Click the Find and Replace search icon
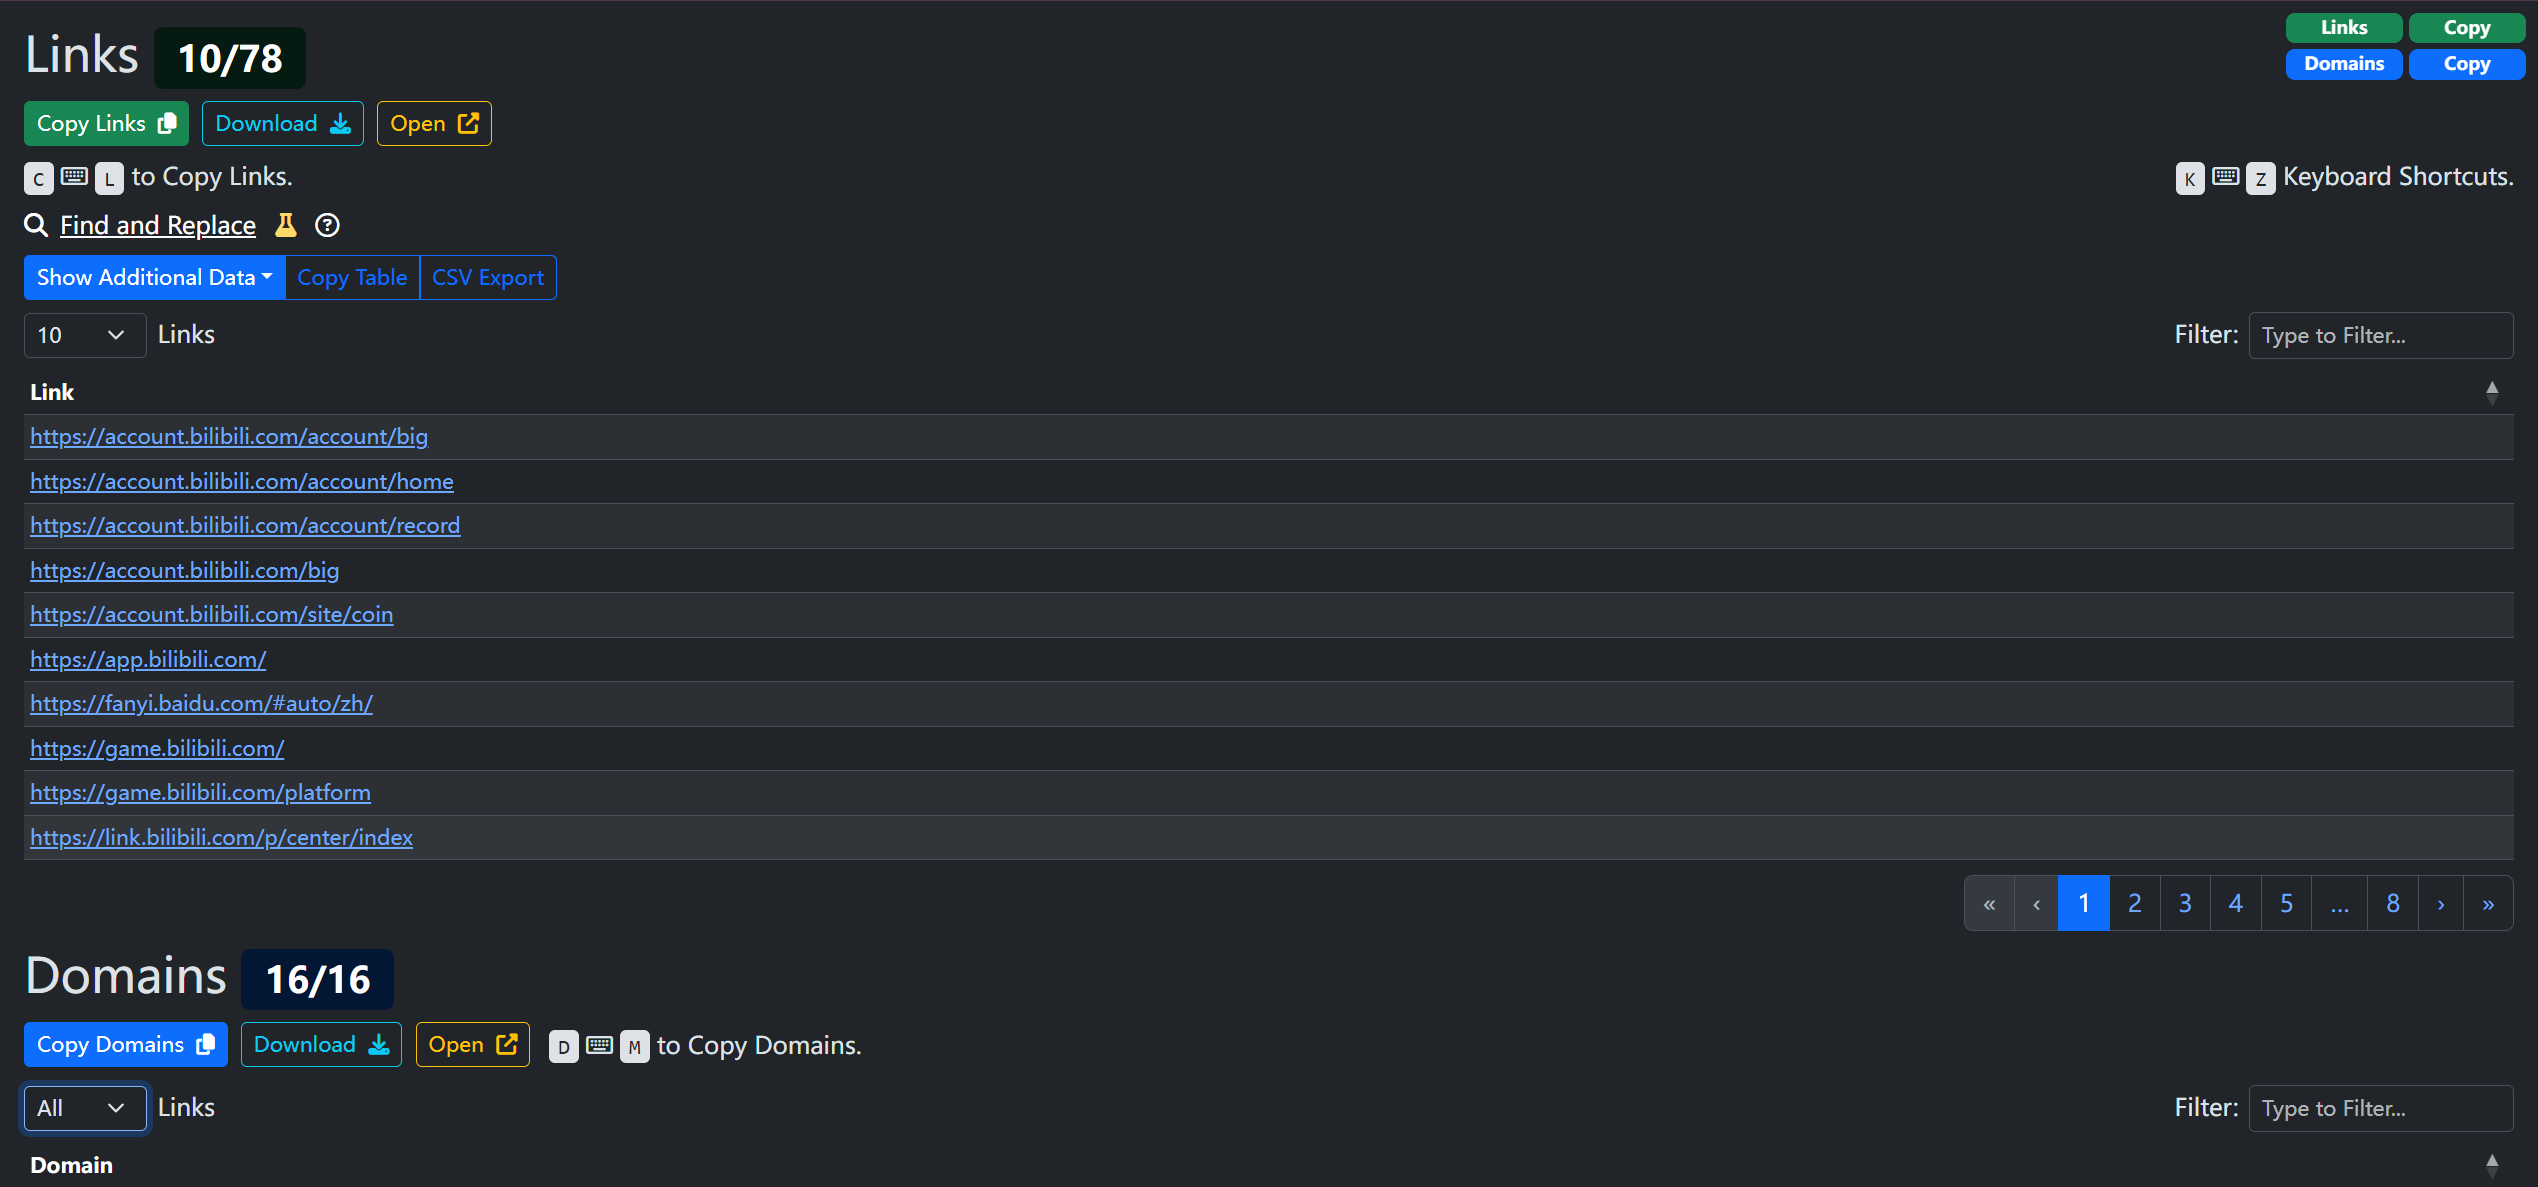Viewport: 2538px width, 1187px height. pyautogui.click(x=36, y=225)
